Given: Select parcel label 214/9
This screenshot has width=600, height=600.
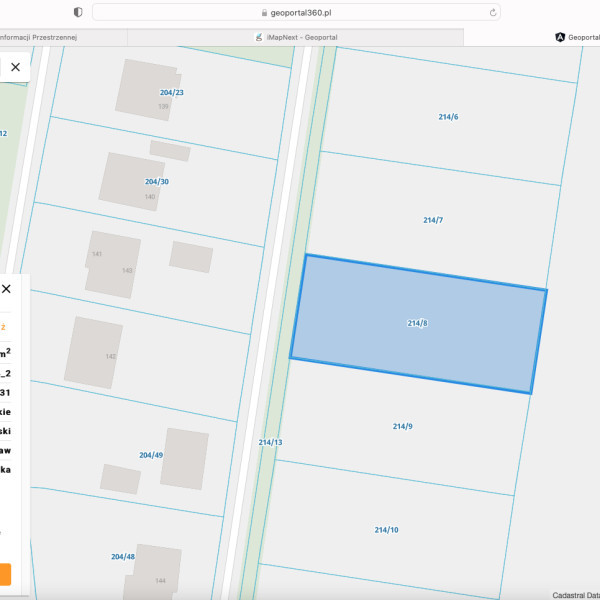Looking at the screenshot, I should (403, 426).
